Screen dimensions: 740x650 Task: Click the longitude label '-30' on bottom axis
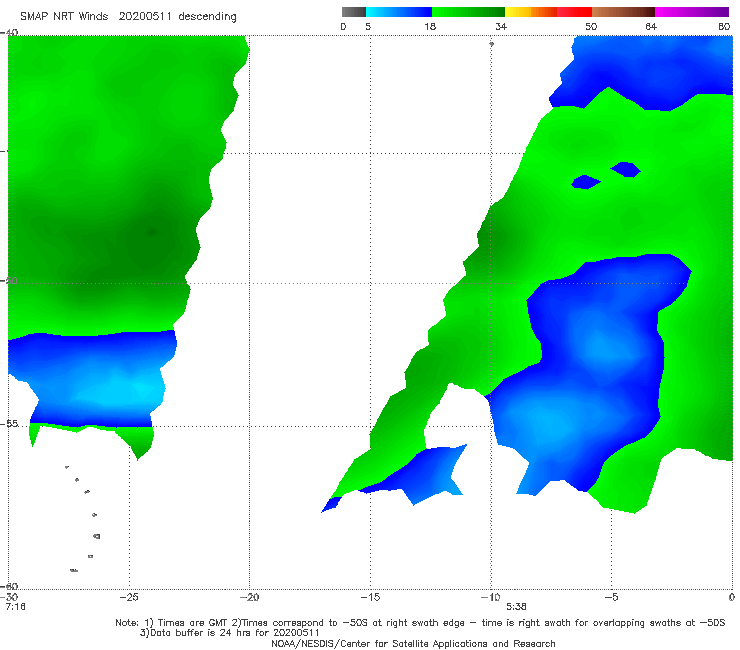(x=9, y=597)
